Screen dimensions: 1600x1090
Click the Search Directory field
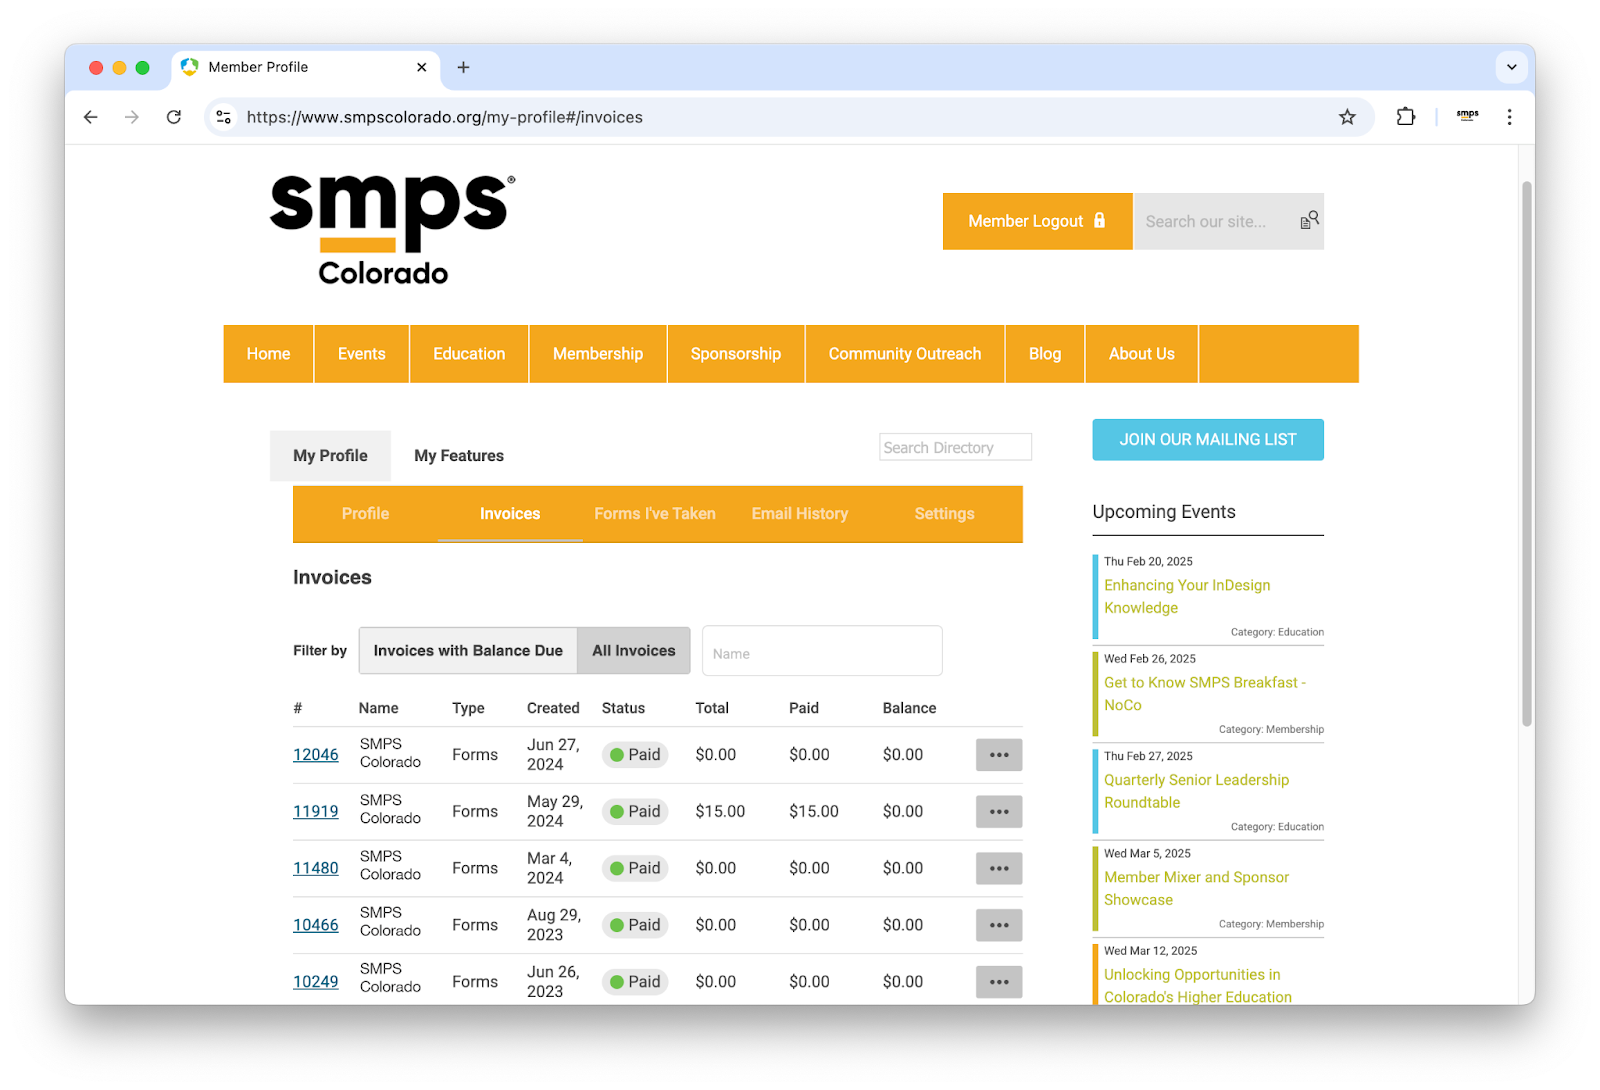[x=955, y=447]
